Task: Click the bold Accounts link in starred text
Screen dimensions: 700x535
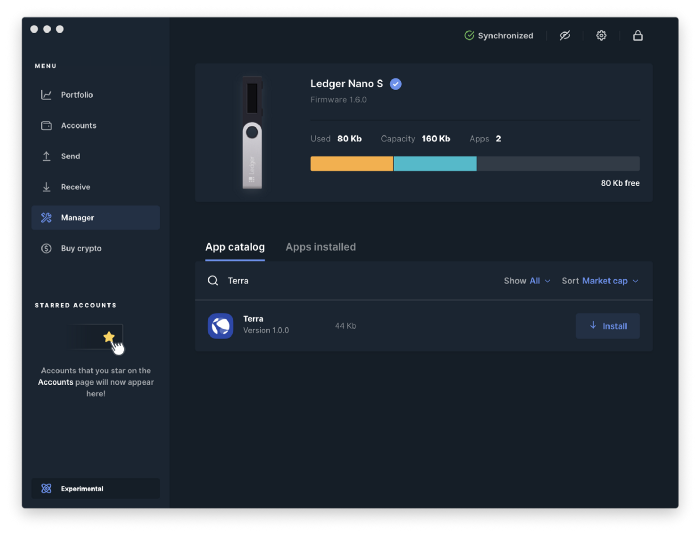Action: (x=55, y=382)
